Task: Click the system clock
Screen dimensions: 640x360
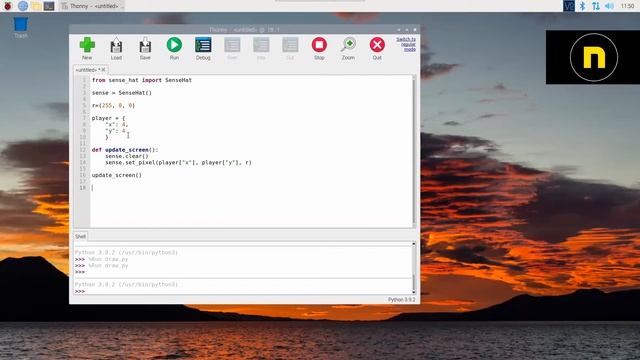Action: [x=627, y=6]
